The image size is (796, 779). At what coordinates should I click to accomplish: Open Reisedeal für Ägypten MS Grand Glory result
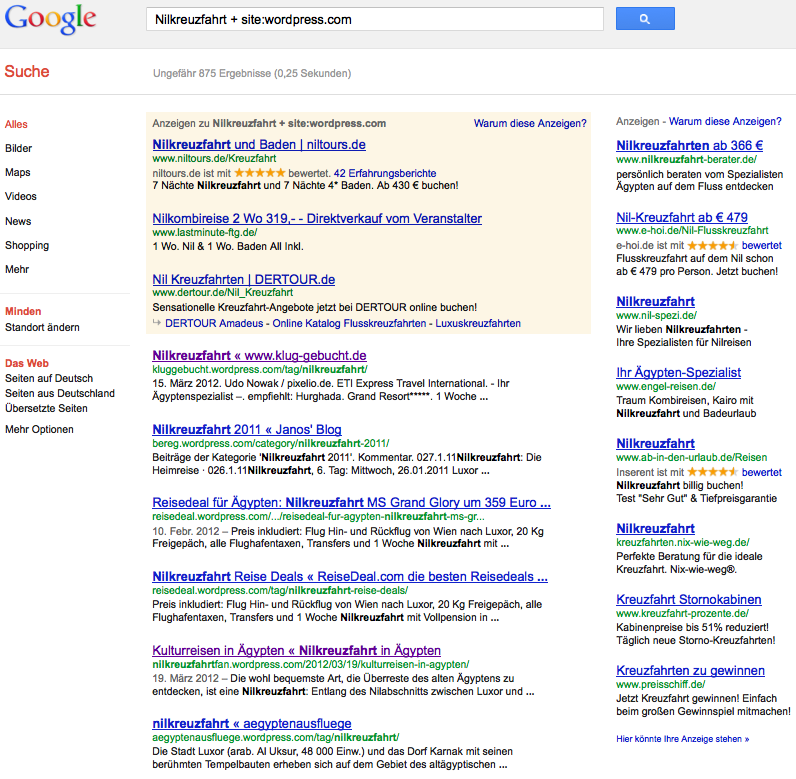(351, 502)
